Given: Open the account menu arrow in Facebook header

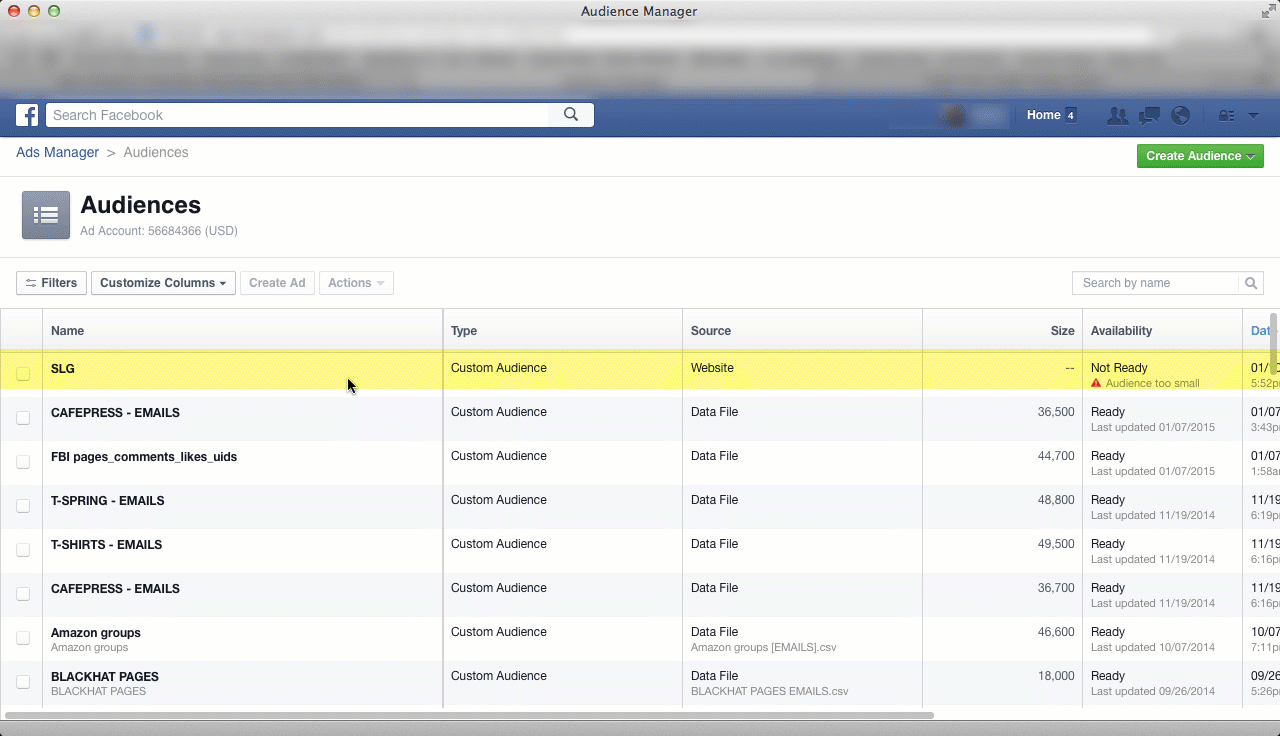Looking at the screenshot, I should pyautogui.click(x=1253, y=115).
